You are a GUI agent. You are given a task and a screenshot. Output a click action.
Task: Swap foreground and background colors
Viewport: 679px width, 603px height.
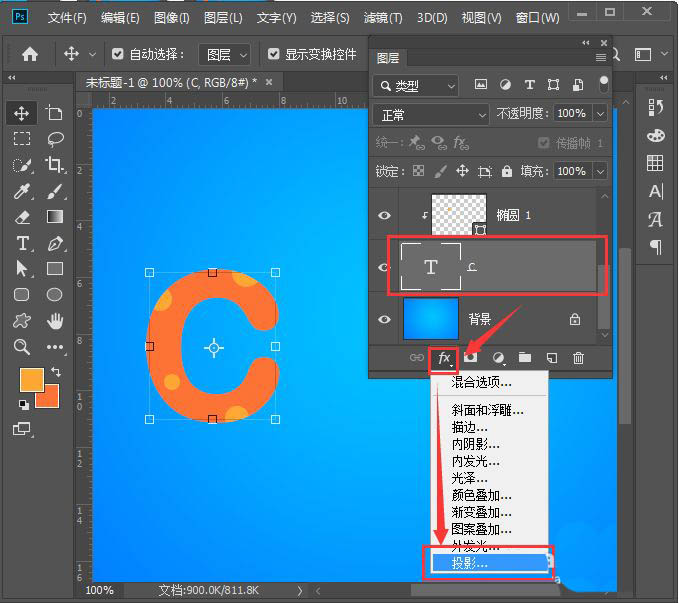click(x=55, y=371)
